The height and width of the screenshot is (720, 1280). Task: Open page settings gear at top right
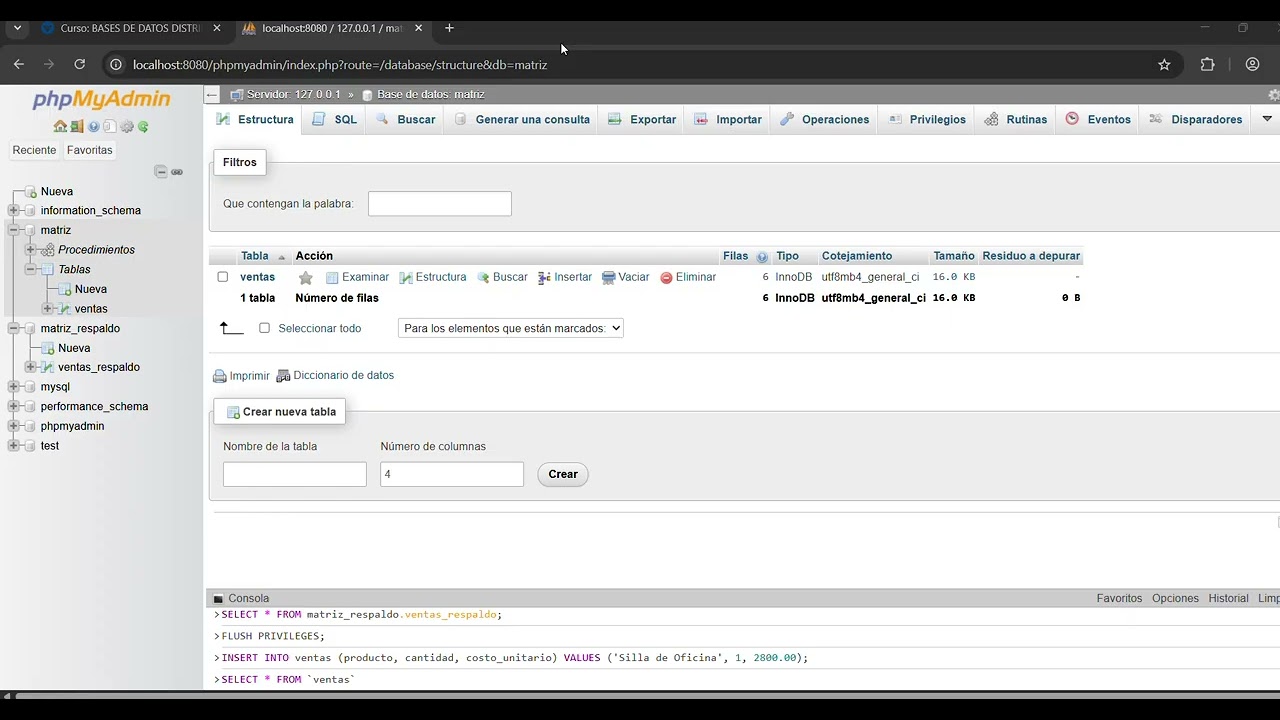click(1273, 95)
